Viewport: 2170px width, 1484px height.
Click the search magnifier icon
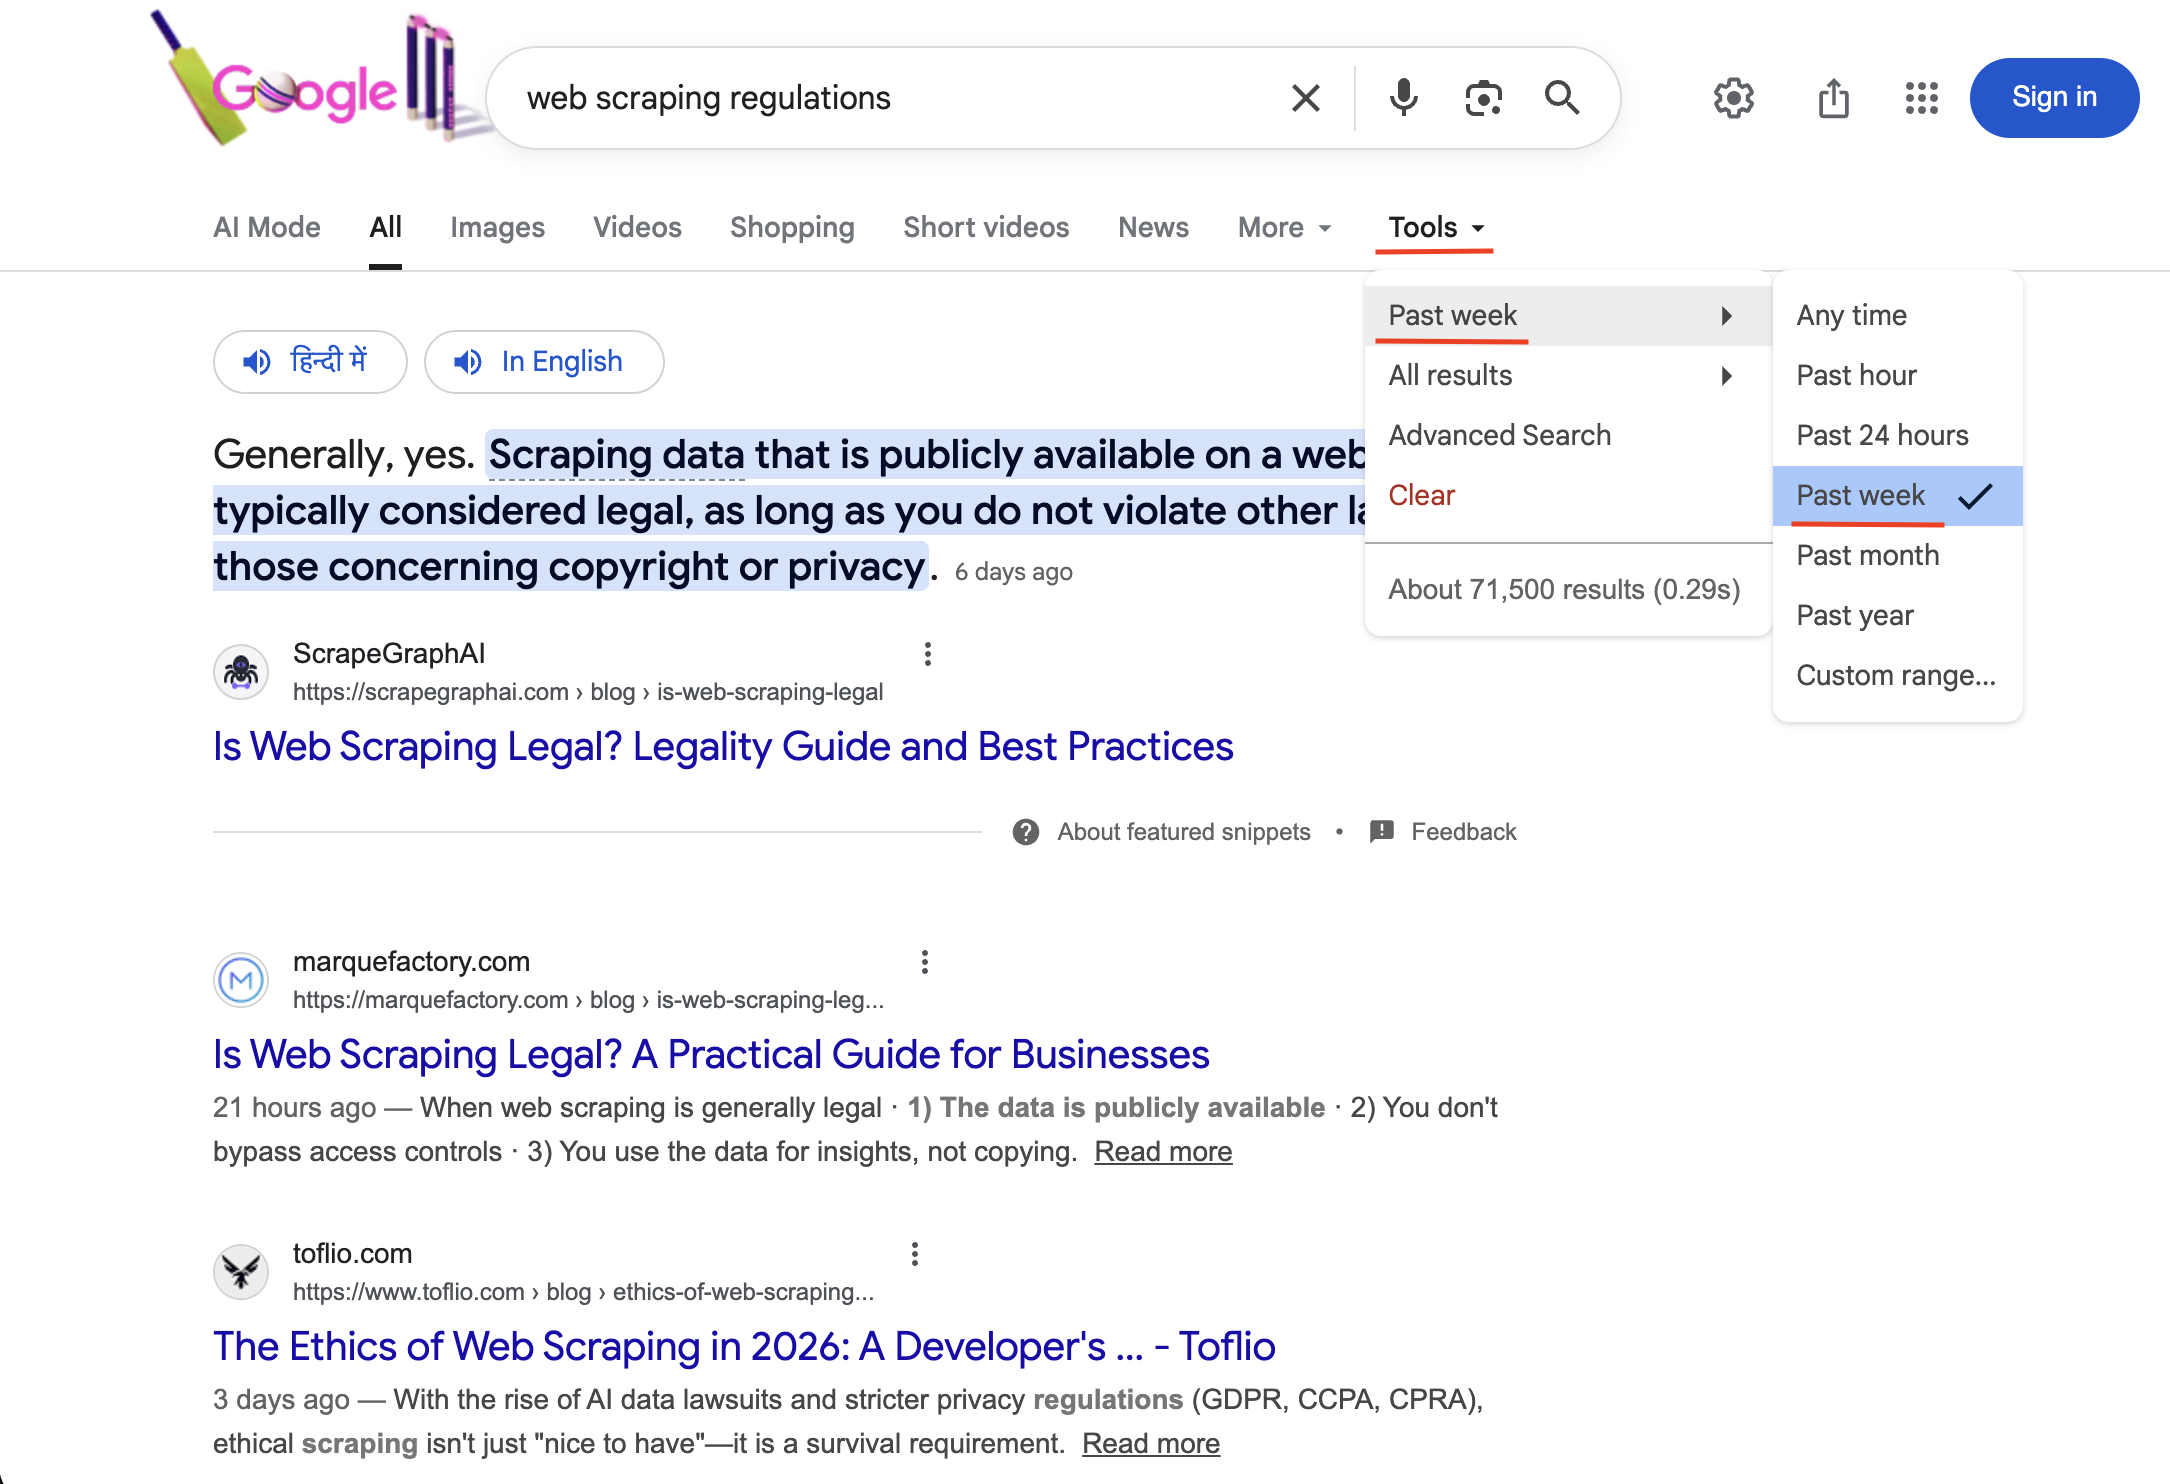(x=1562, y=97)
